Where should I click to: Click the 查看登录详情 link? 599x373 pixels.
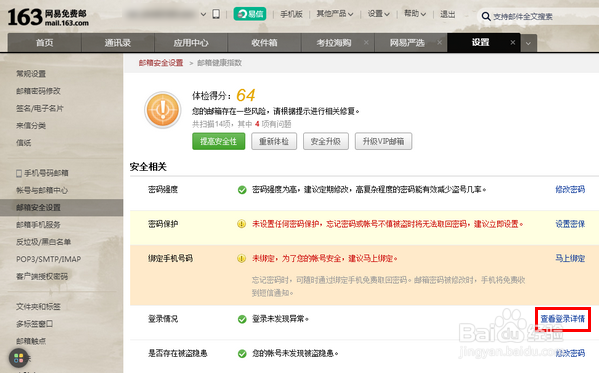coord(563,319)
